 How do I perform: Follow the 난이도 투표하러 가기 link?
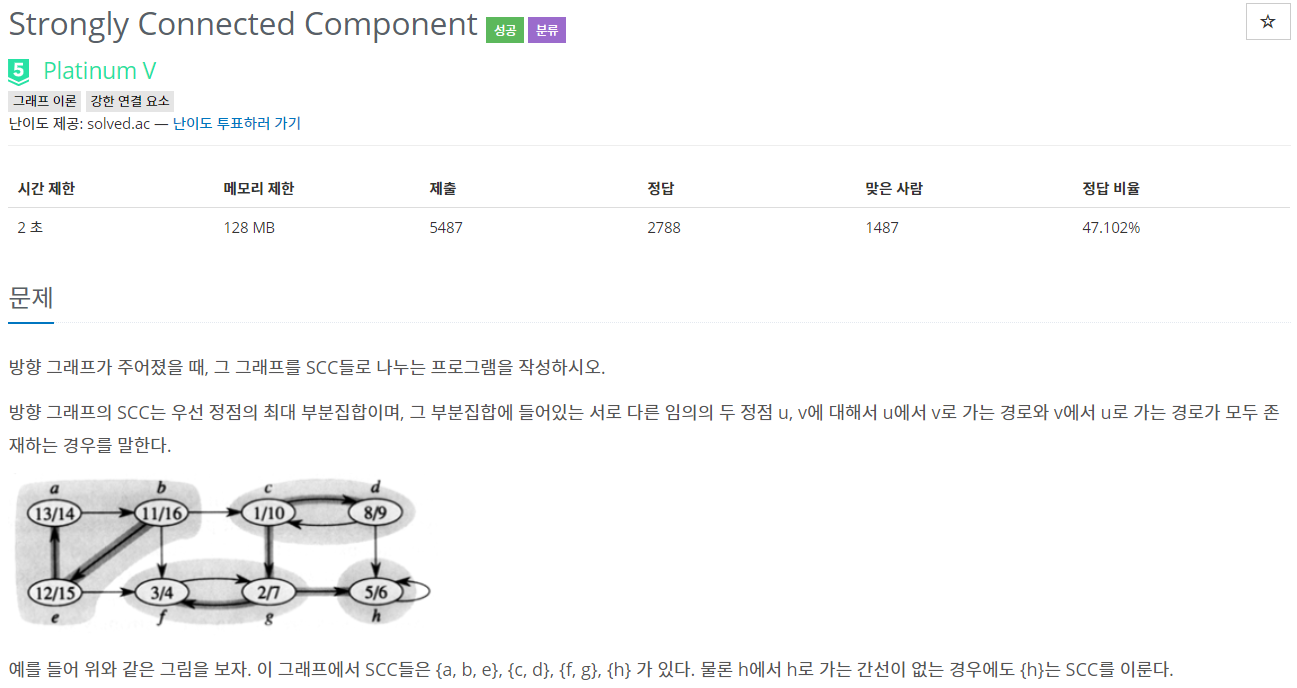(x=237, y=124)
